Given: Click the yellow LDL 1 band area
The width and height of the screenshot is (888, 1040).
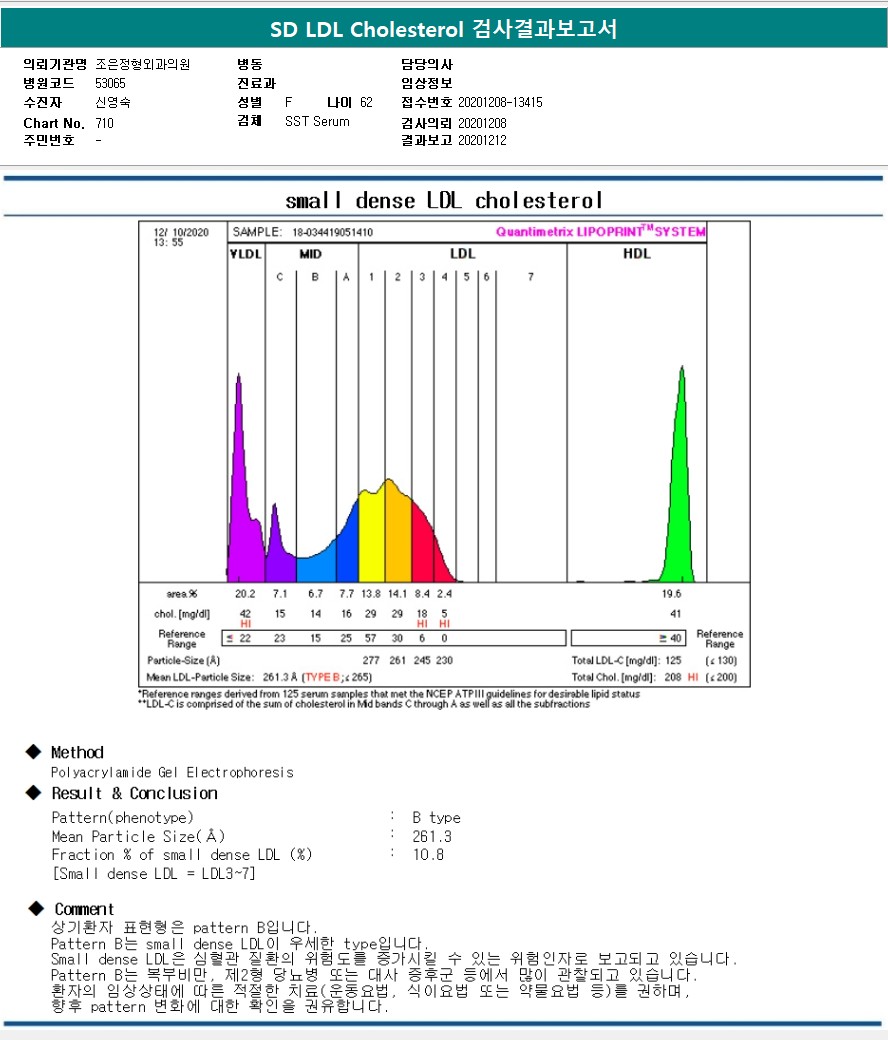Looking at the screenshot, I should pos(371,537).
